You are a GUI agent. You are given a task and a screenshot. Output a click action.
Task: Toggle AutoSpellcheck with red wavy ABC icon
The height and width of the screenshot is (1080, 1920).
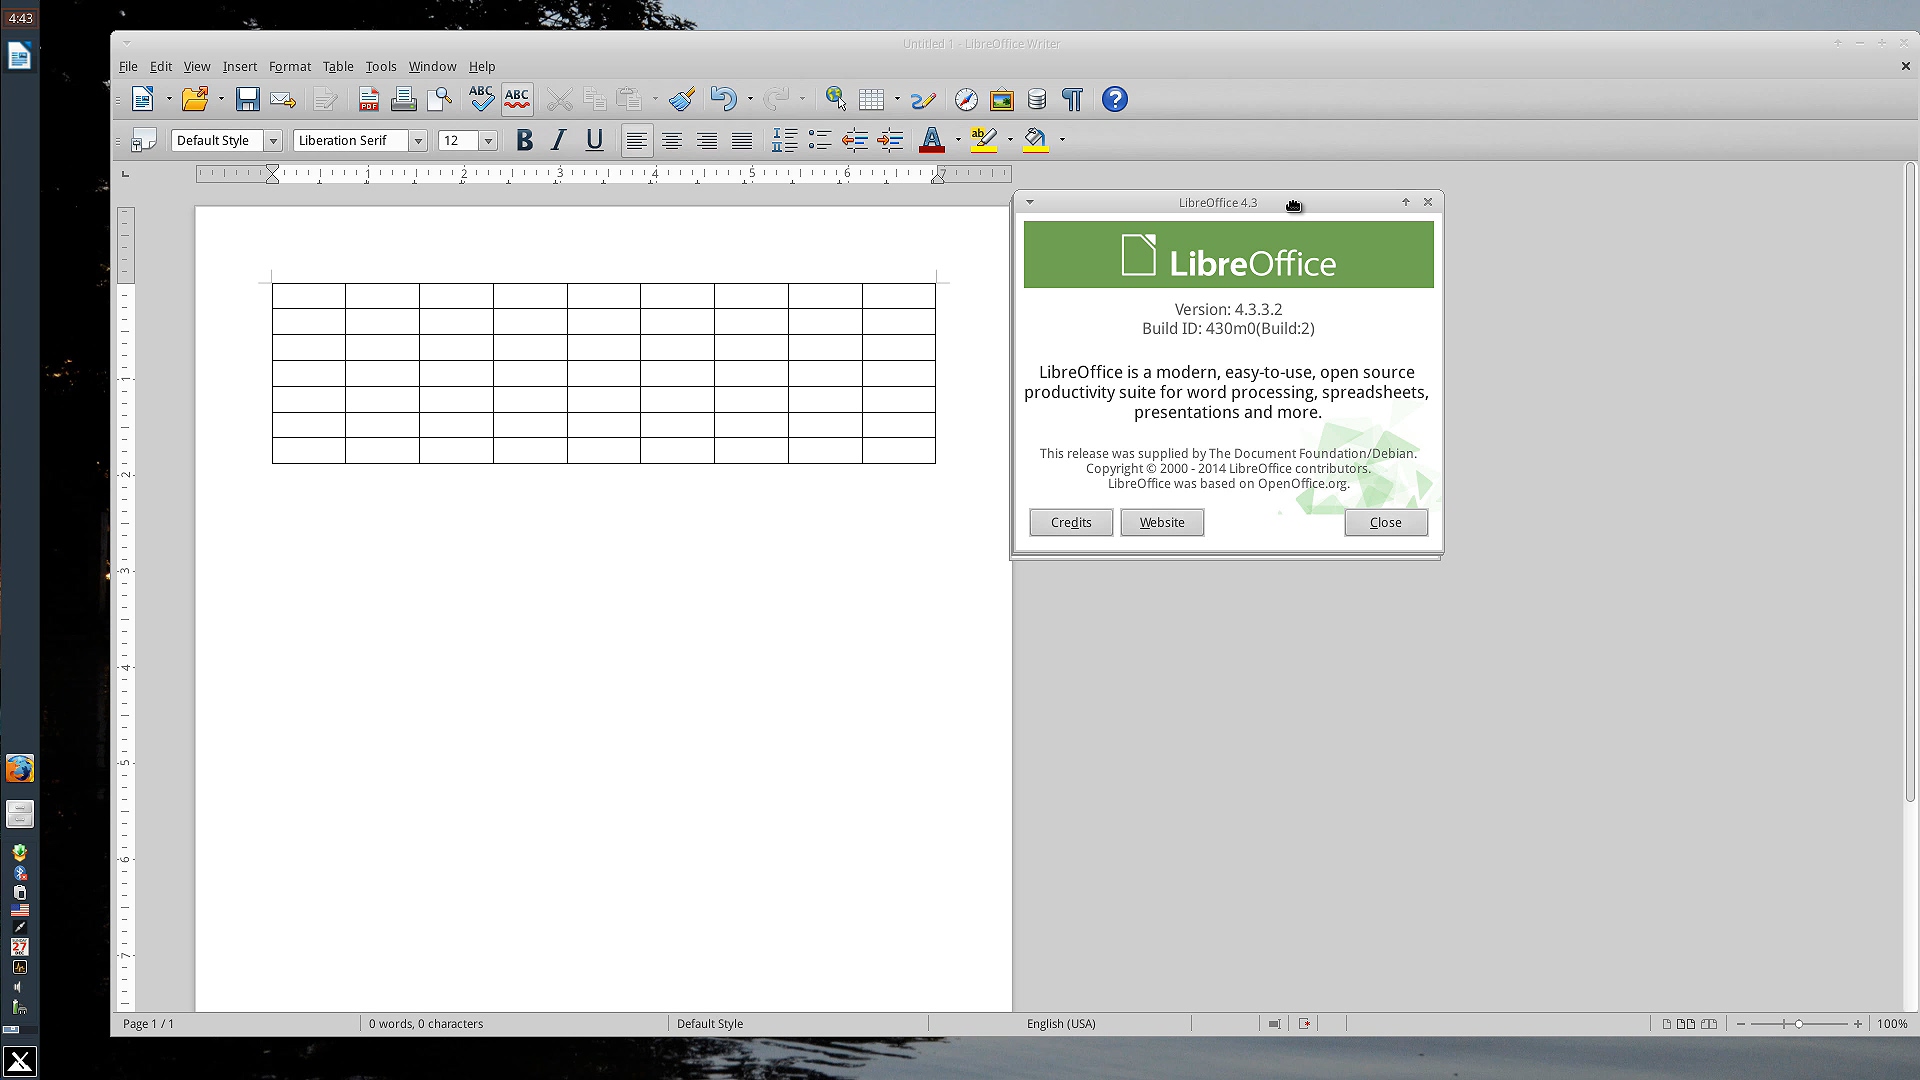pyautogui.click(x=517, y=99)
